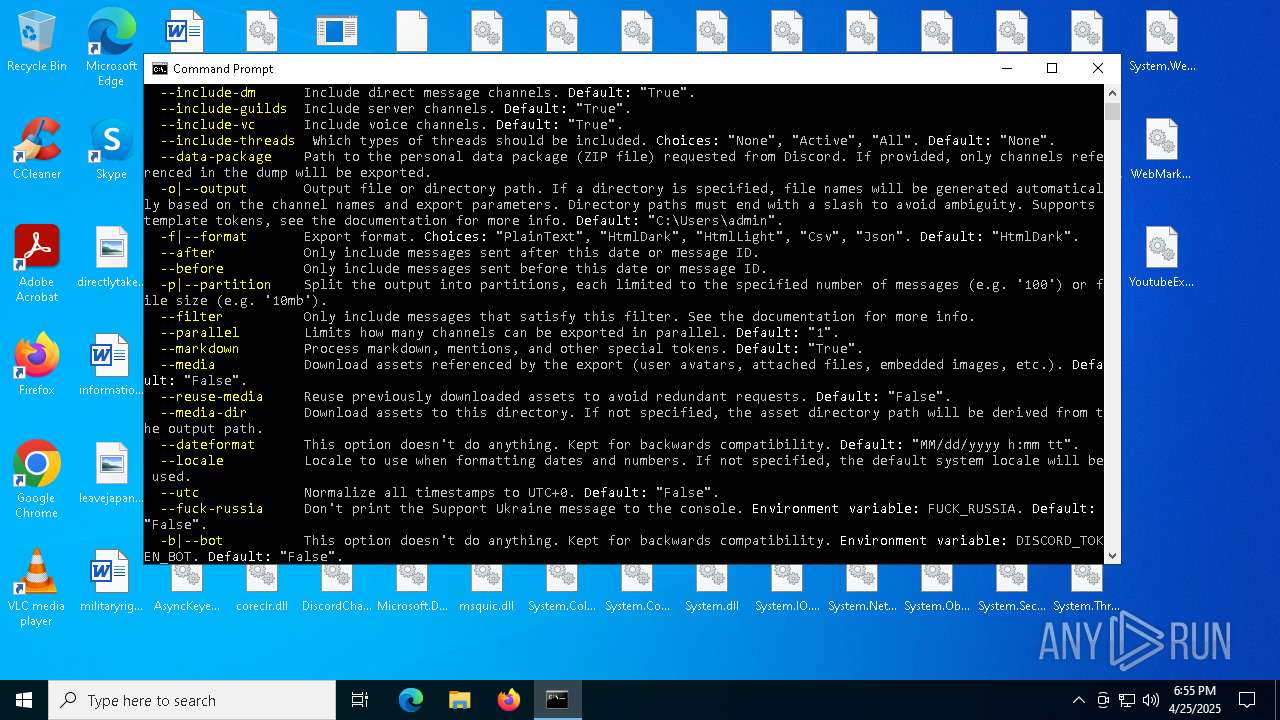Click the 'Type here to search' box
1280x720 pixels.
[x=192, y=700]
